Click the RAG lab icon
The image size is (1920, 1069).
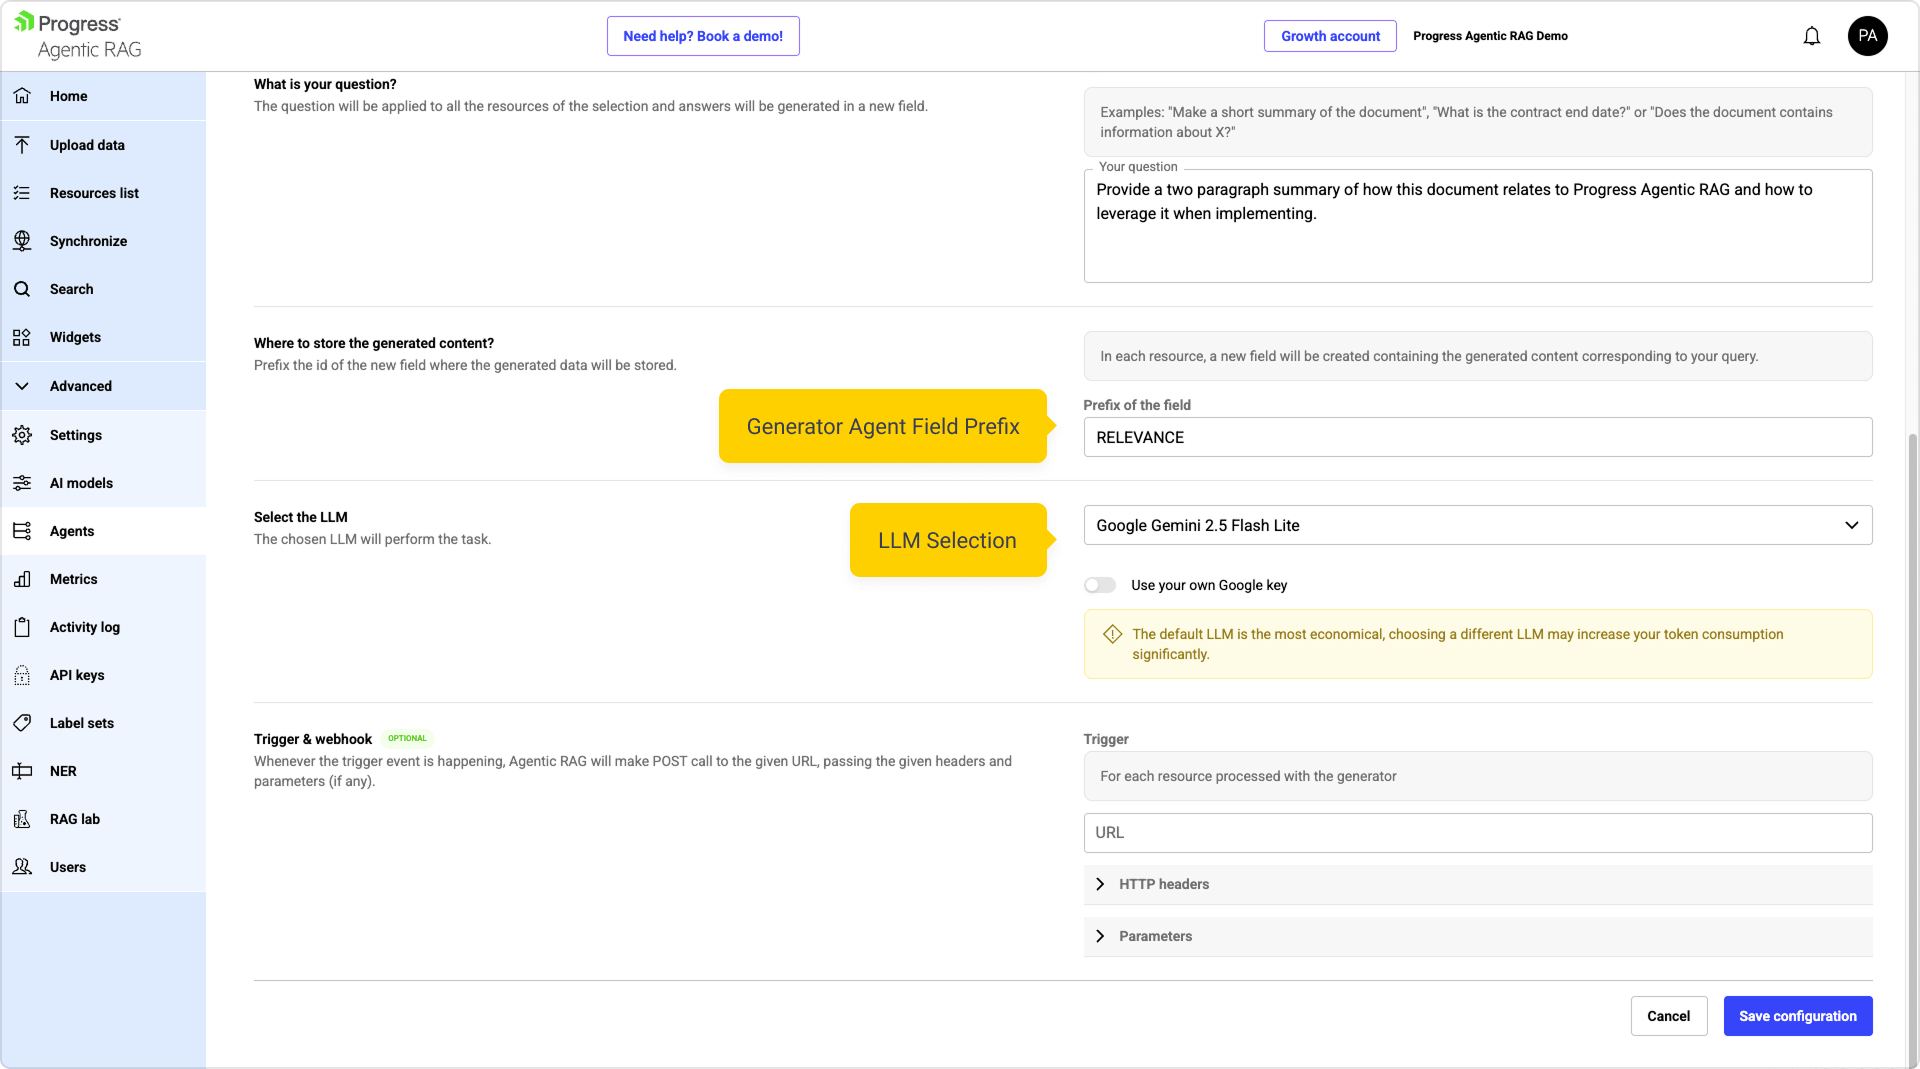(22, 819)
